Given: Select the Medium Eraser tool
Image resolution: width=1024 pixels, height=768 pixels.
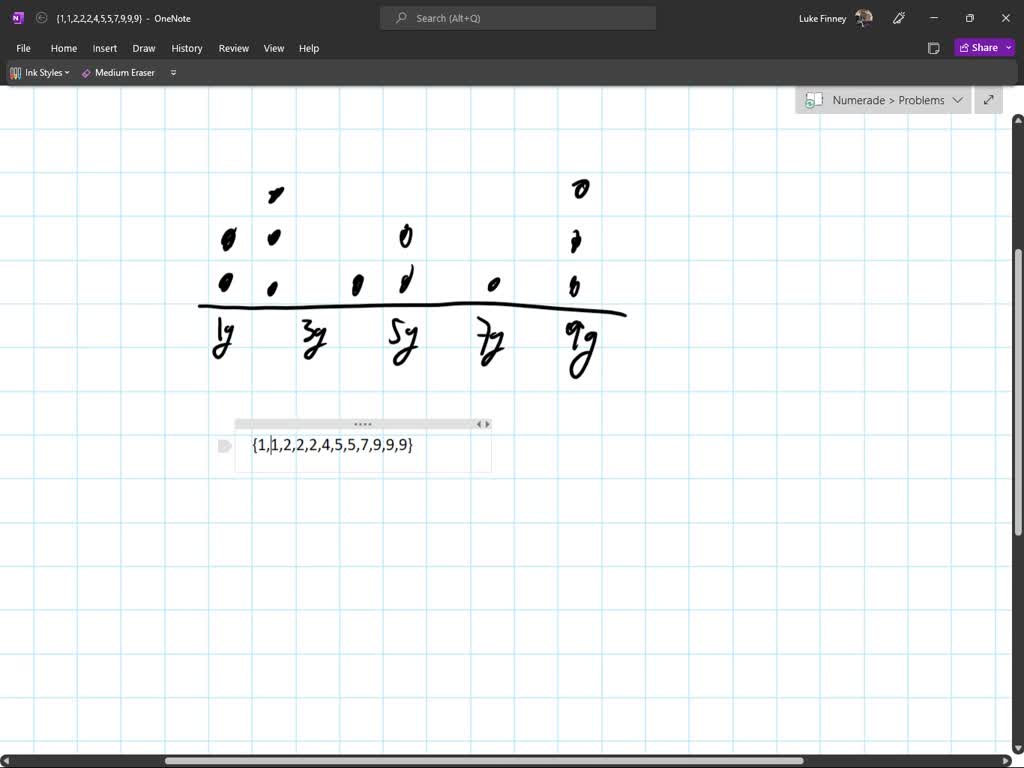Looking at the screenshot, I should point(118,72).
